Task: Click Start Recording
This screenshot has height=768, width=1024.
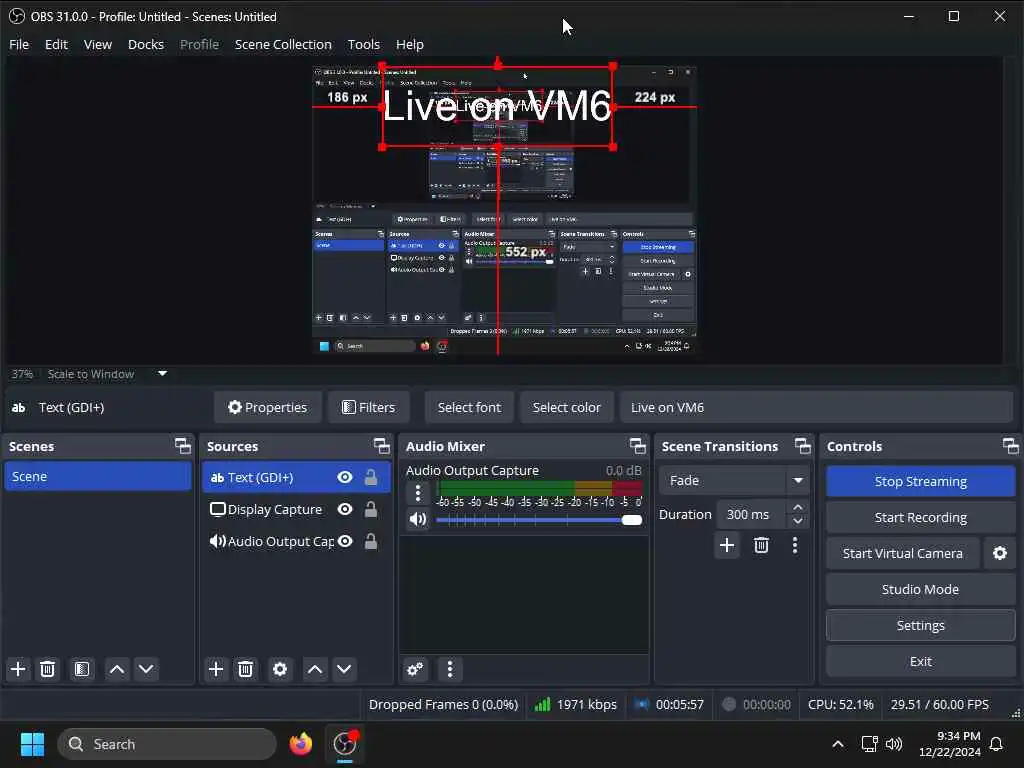Action: click(920, 517)
